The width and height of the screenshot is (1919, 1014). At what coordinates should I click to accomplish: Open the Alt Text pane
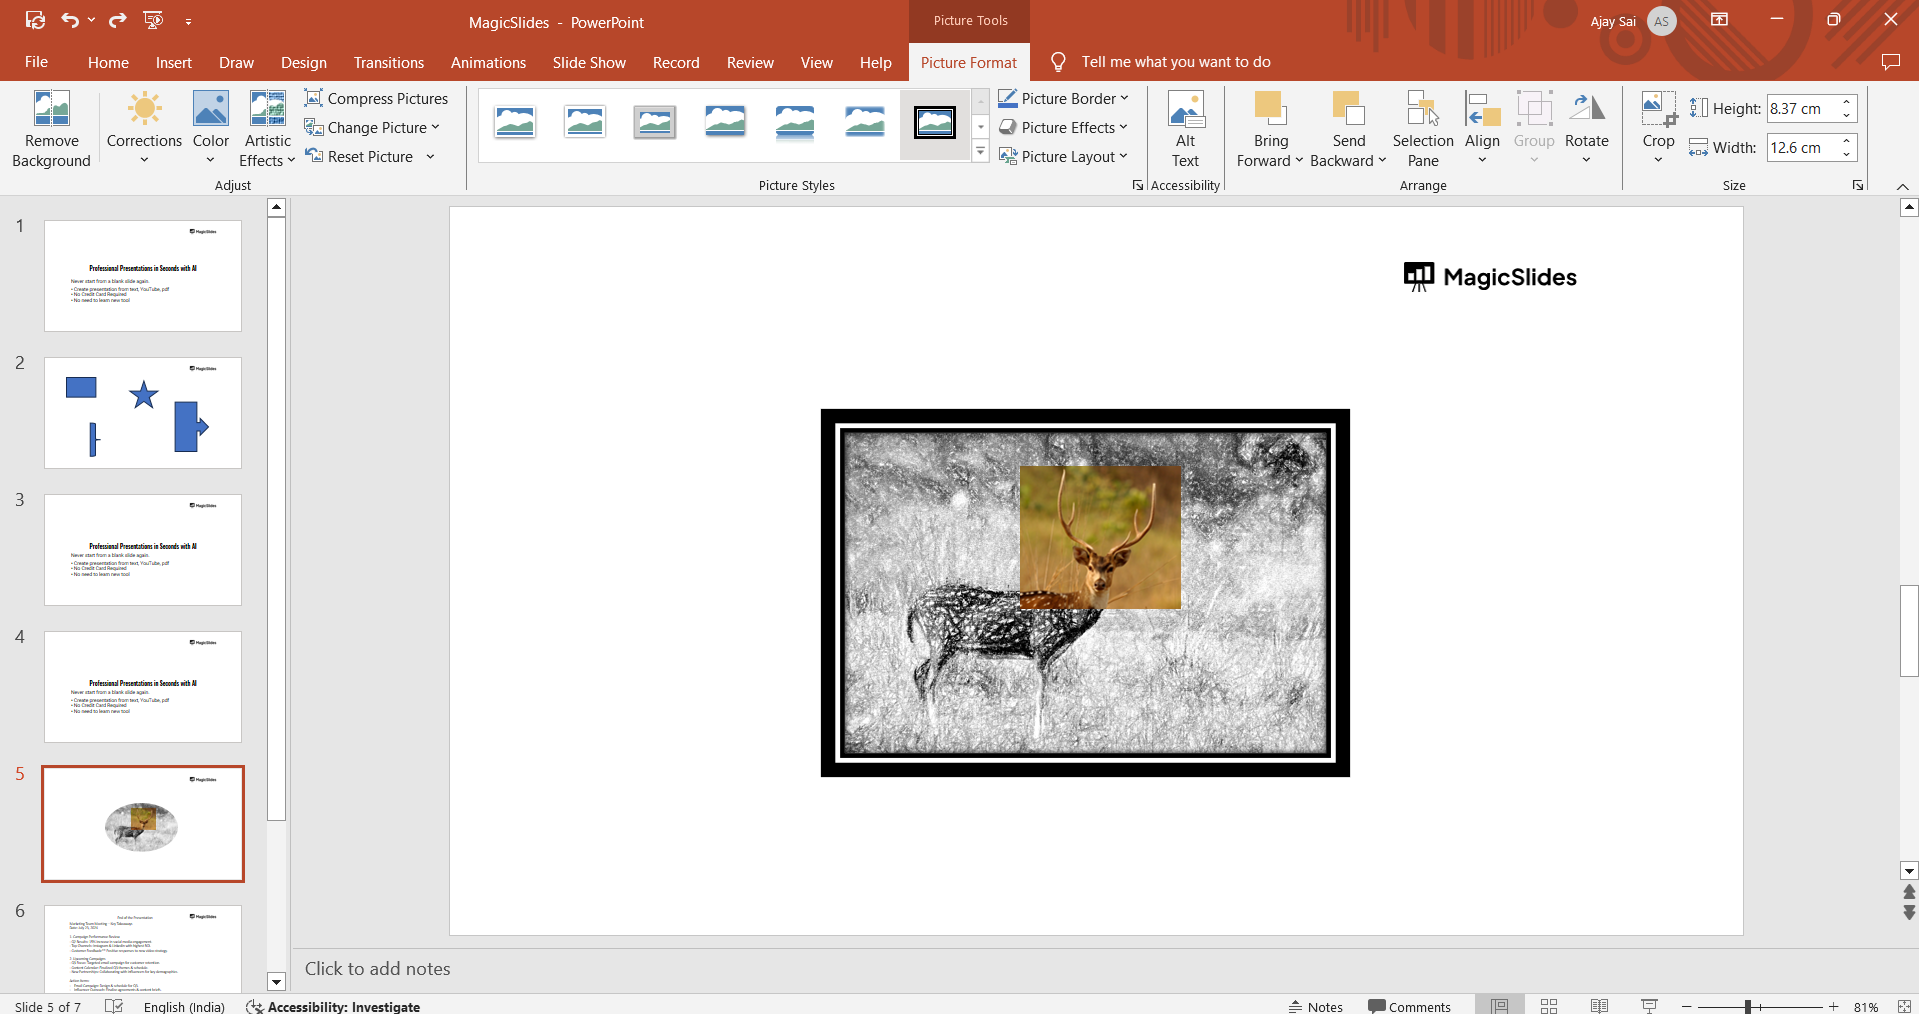pos(1185,129)
